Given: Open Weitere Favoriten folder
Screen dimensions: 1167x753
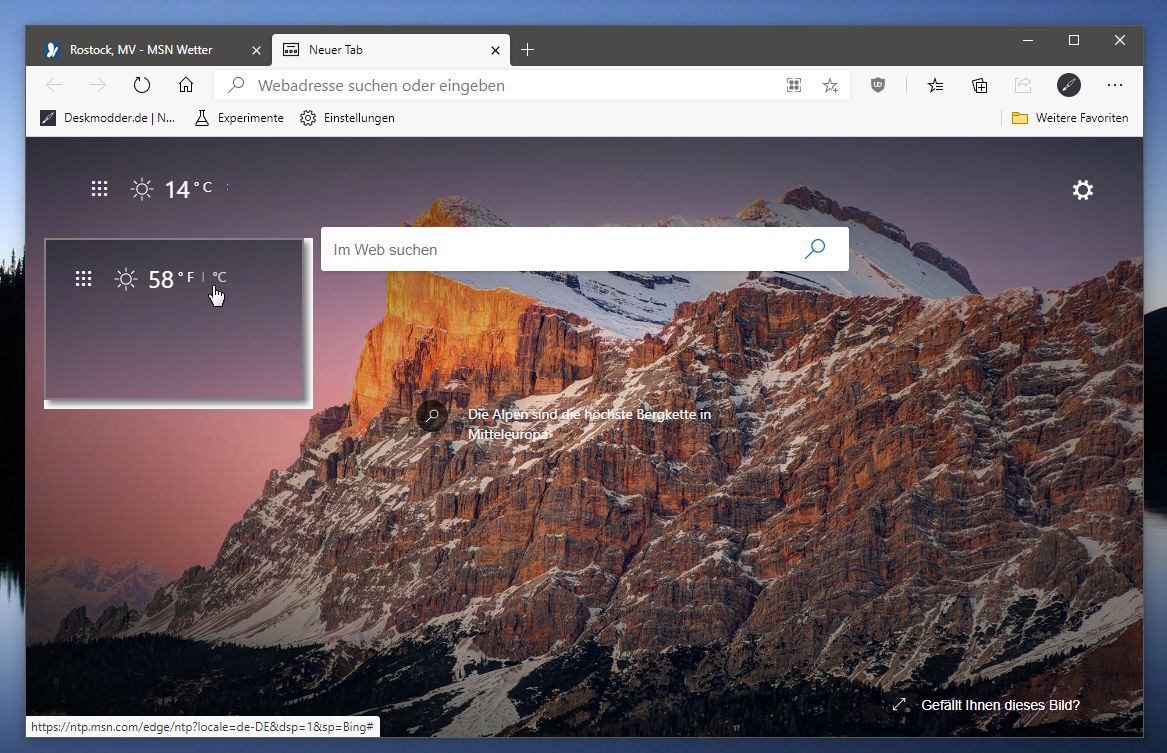Looking at the screenshot, I should (1070, 118).
